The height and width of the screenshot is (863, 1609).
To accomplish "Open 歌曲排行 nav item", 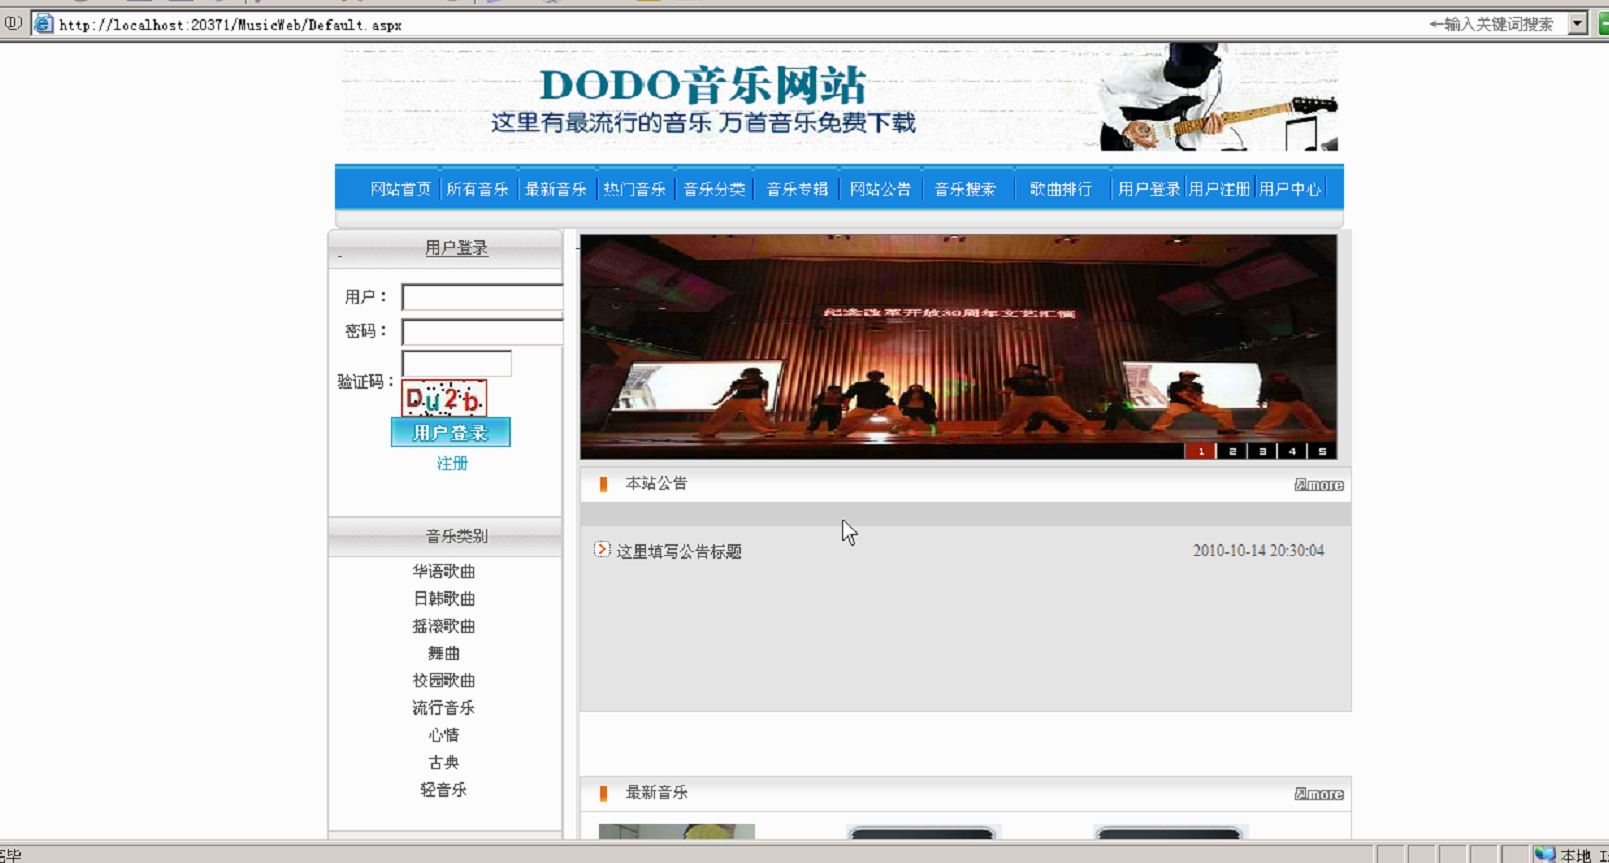I will click(x=1061, y=189).
